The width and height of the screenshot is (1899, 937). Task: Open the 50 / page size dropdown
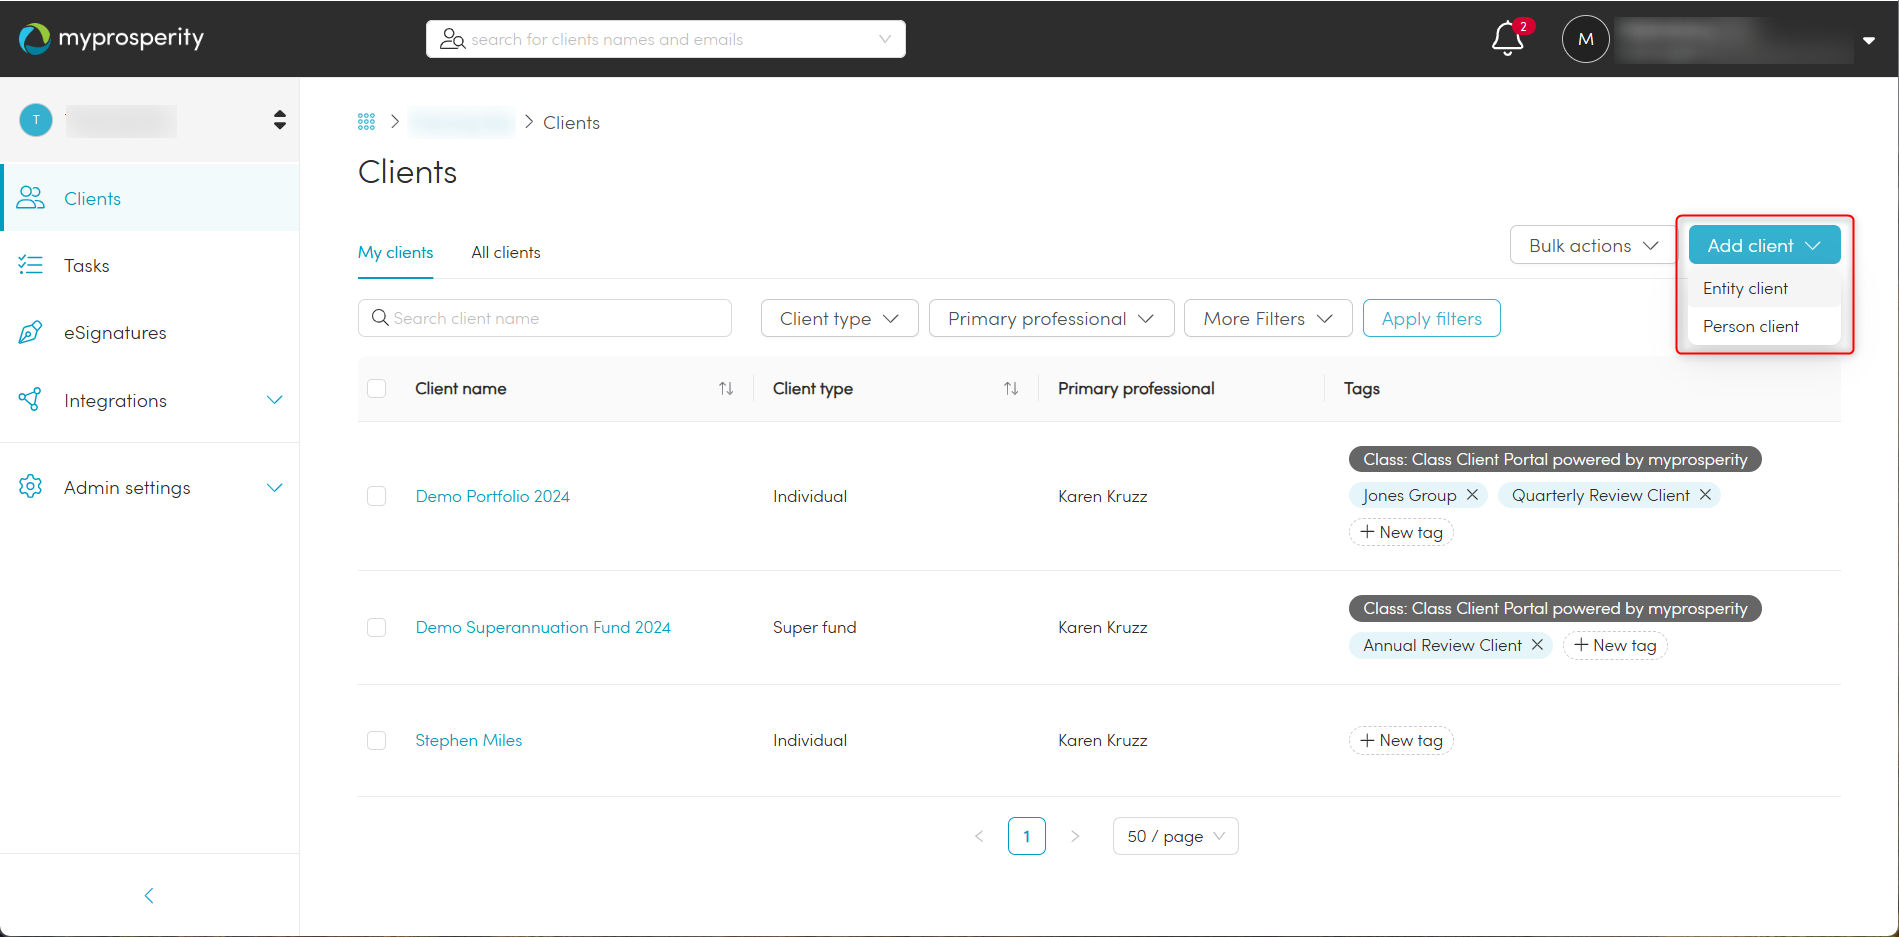(1175, 836)
